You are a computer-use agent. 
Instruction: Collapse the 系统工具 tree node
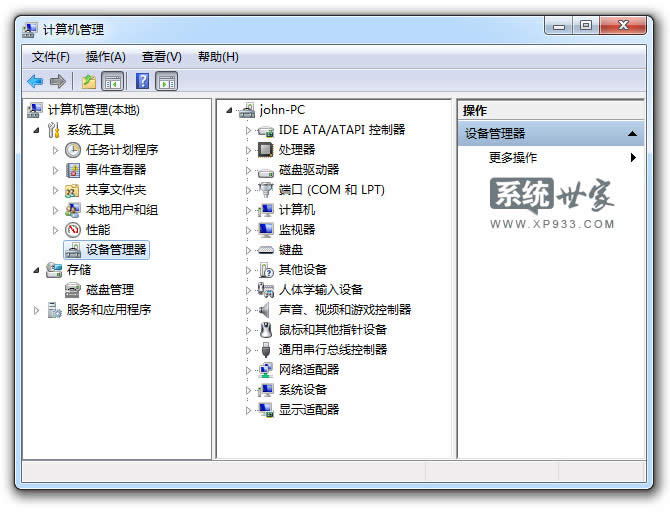(x=37, y=130)
